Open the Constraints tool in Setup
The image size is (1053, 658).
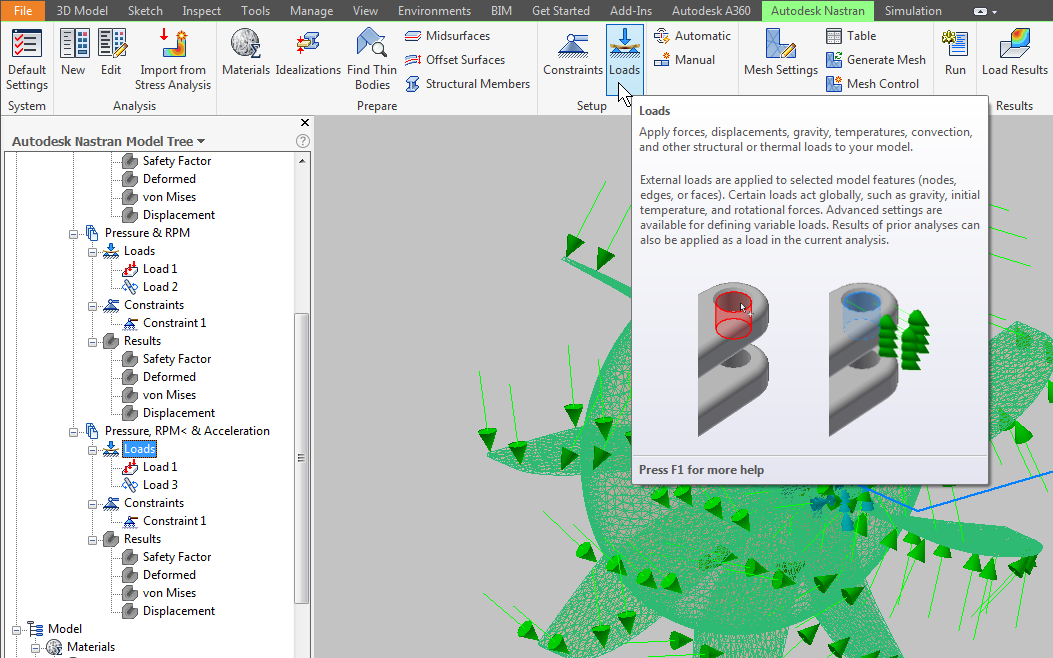click(573, 52)
